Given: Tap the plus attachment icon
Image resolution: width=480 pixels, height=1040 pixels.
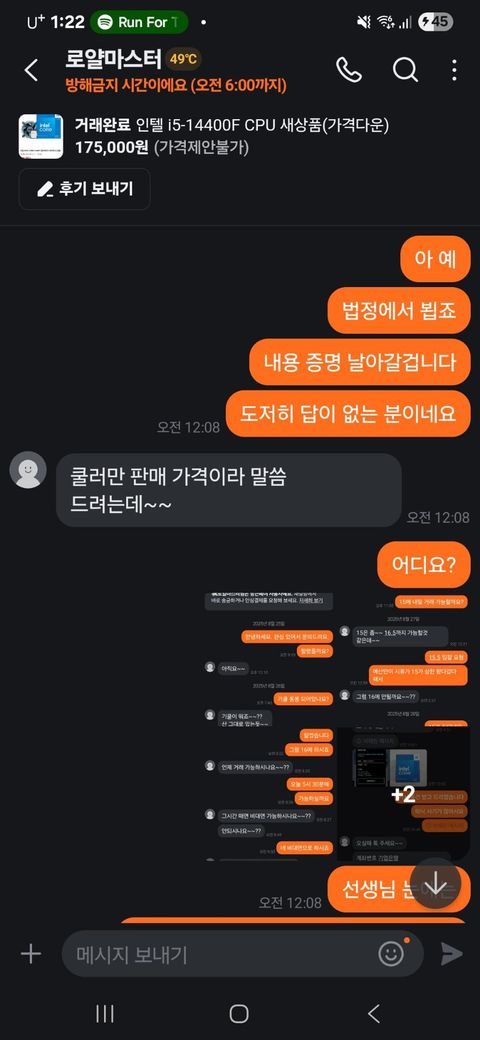Looking at the screenshot, I should (x=30, y=954).
